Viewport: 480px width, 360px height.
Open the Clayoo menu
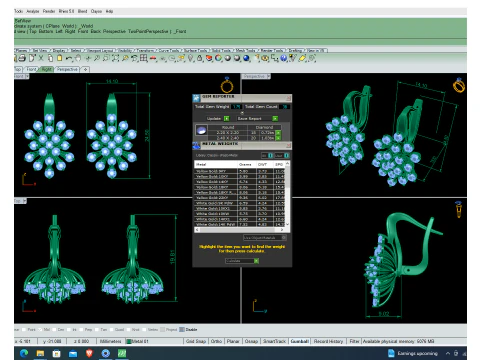96,11
